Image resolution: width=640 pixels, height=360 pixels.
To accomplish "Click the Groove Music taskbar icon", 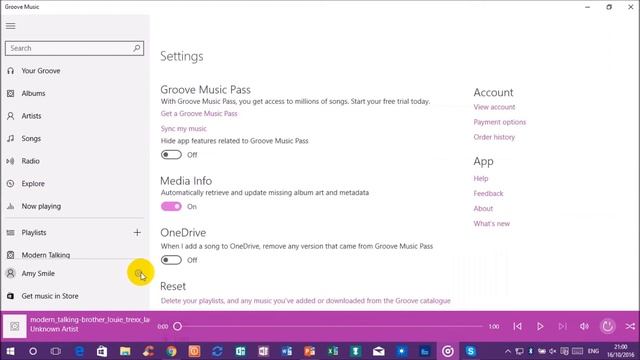I will tap(448, 351).
